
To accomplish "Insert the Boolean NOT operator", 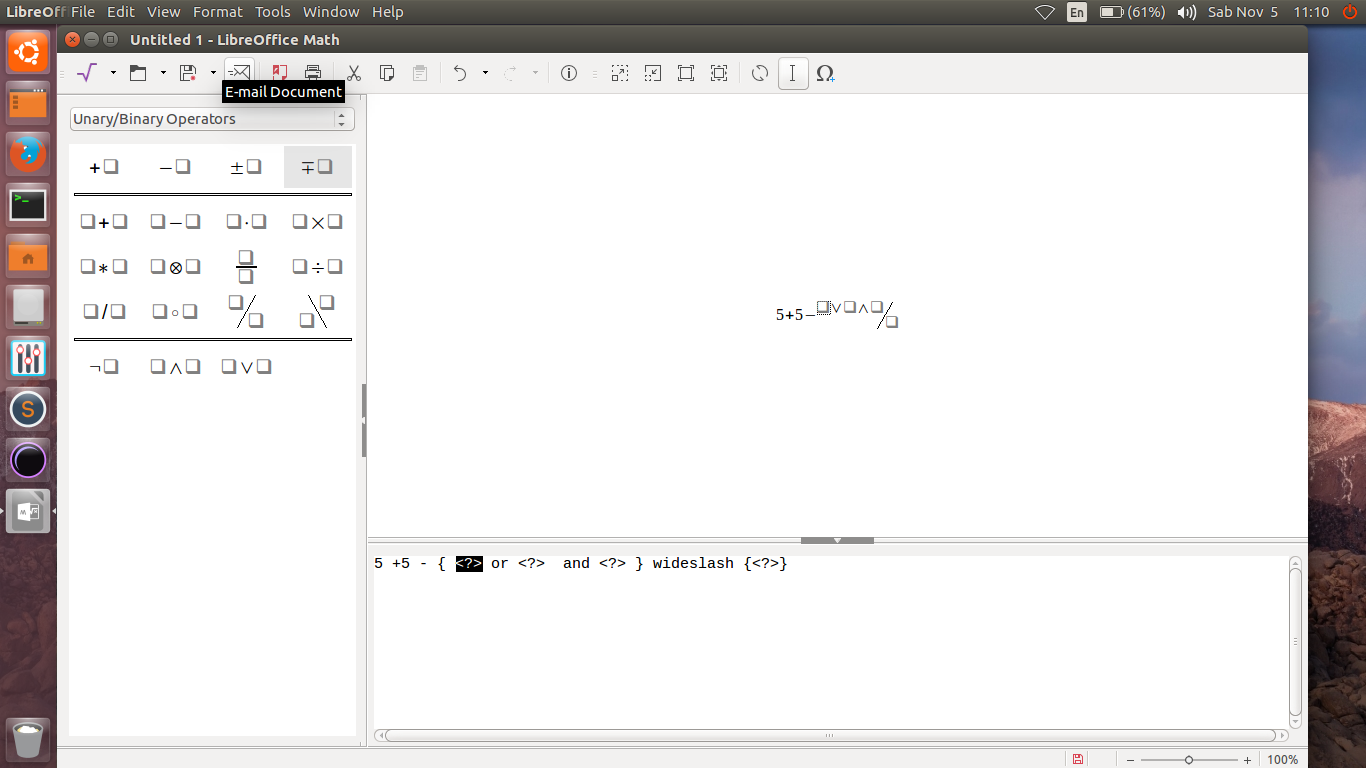I will point(104,367).
